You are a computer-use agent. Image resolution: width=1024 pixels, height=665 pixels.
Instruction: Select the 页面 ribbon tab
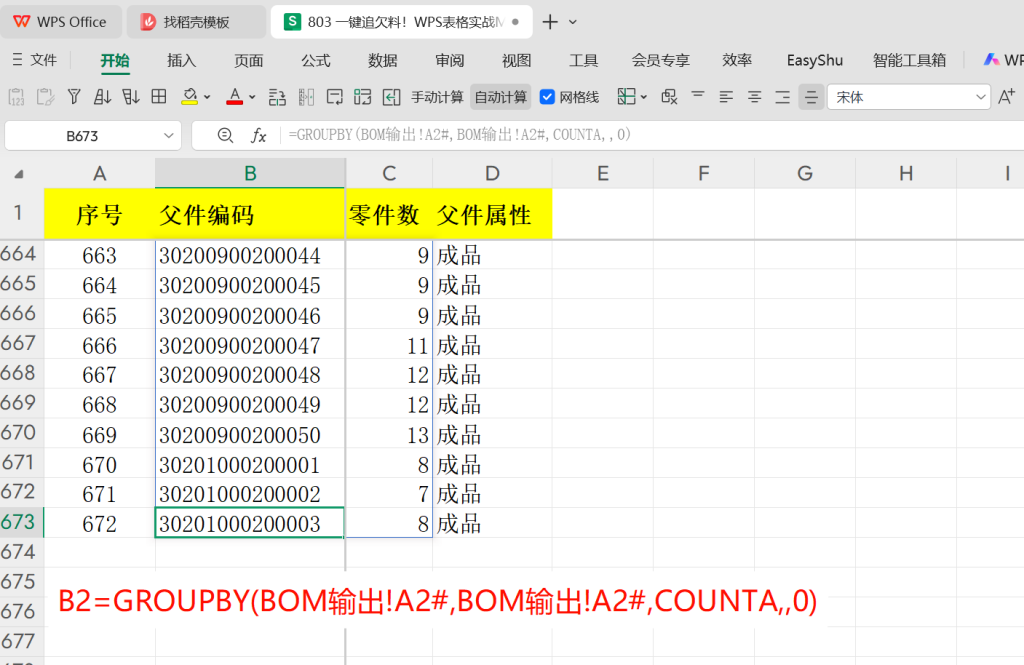point(249,61)
